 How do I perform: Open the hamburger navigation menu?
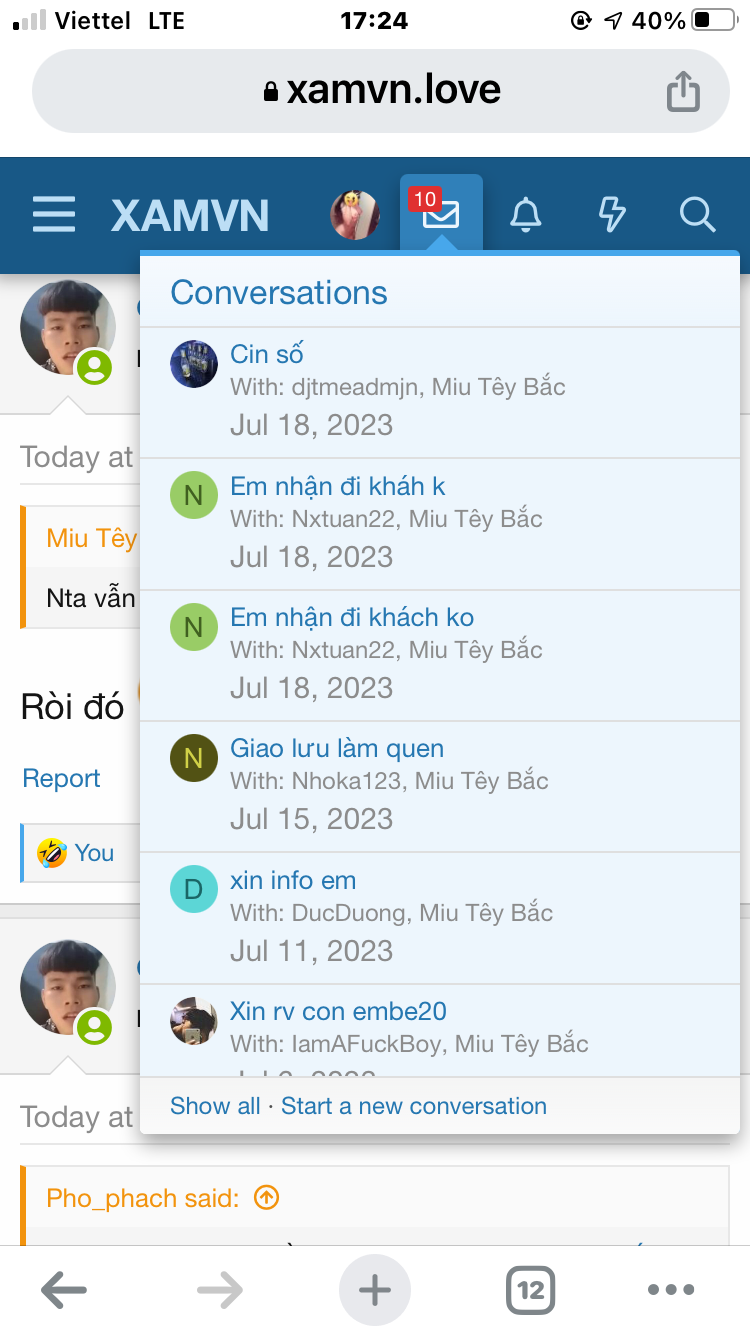(x=54, y=215)
